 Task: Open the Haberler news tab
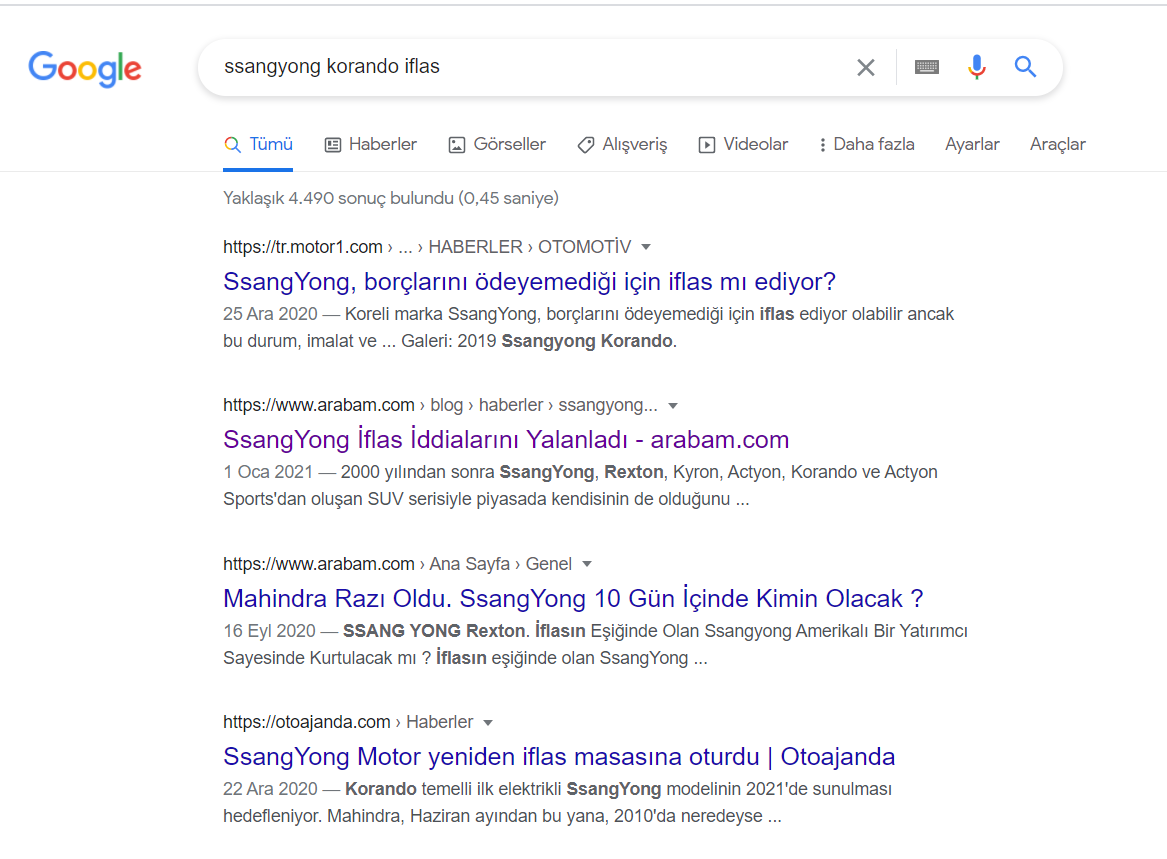371,144
